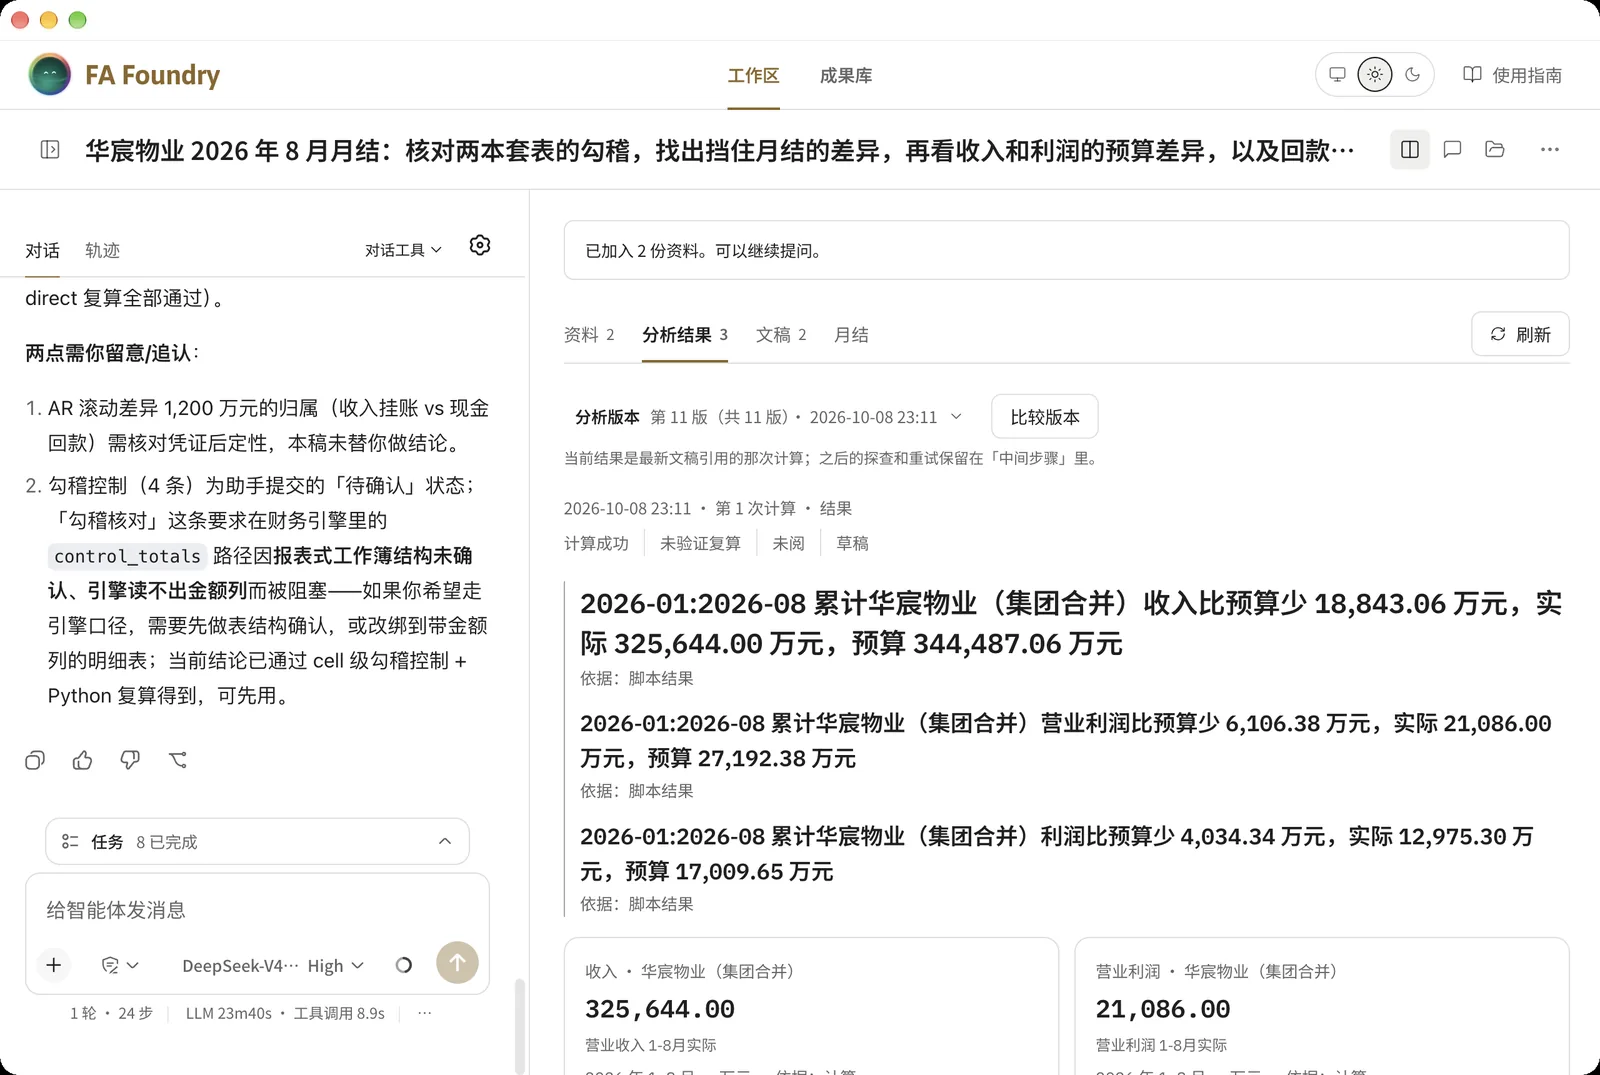Give the reply a thumbs up
The height and width of the screenshot is (1075, 1600).
point(83,761)
